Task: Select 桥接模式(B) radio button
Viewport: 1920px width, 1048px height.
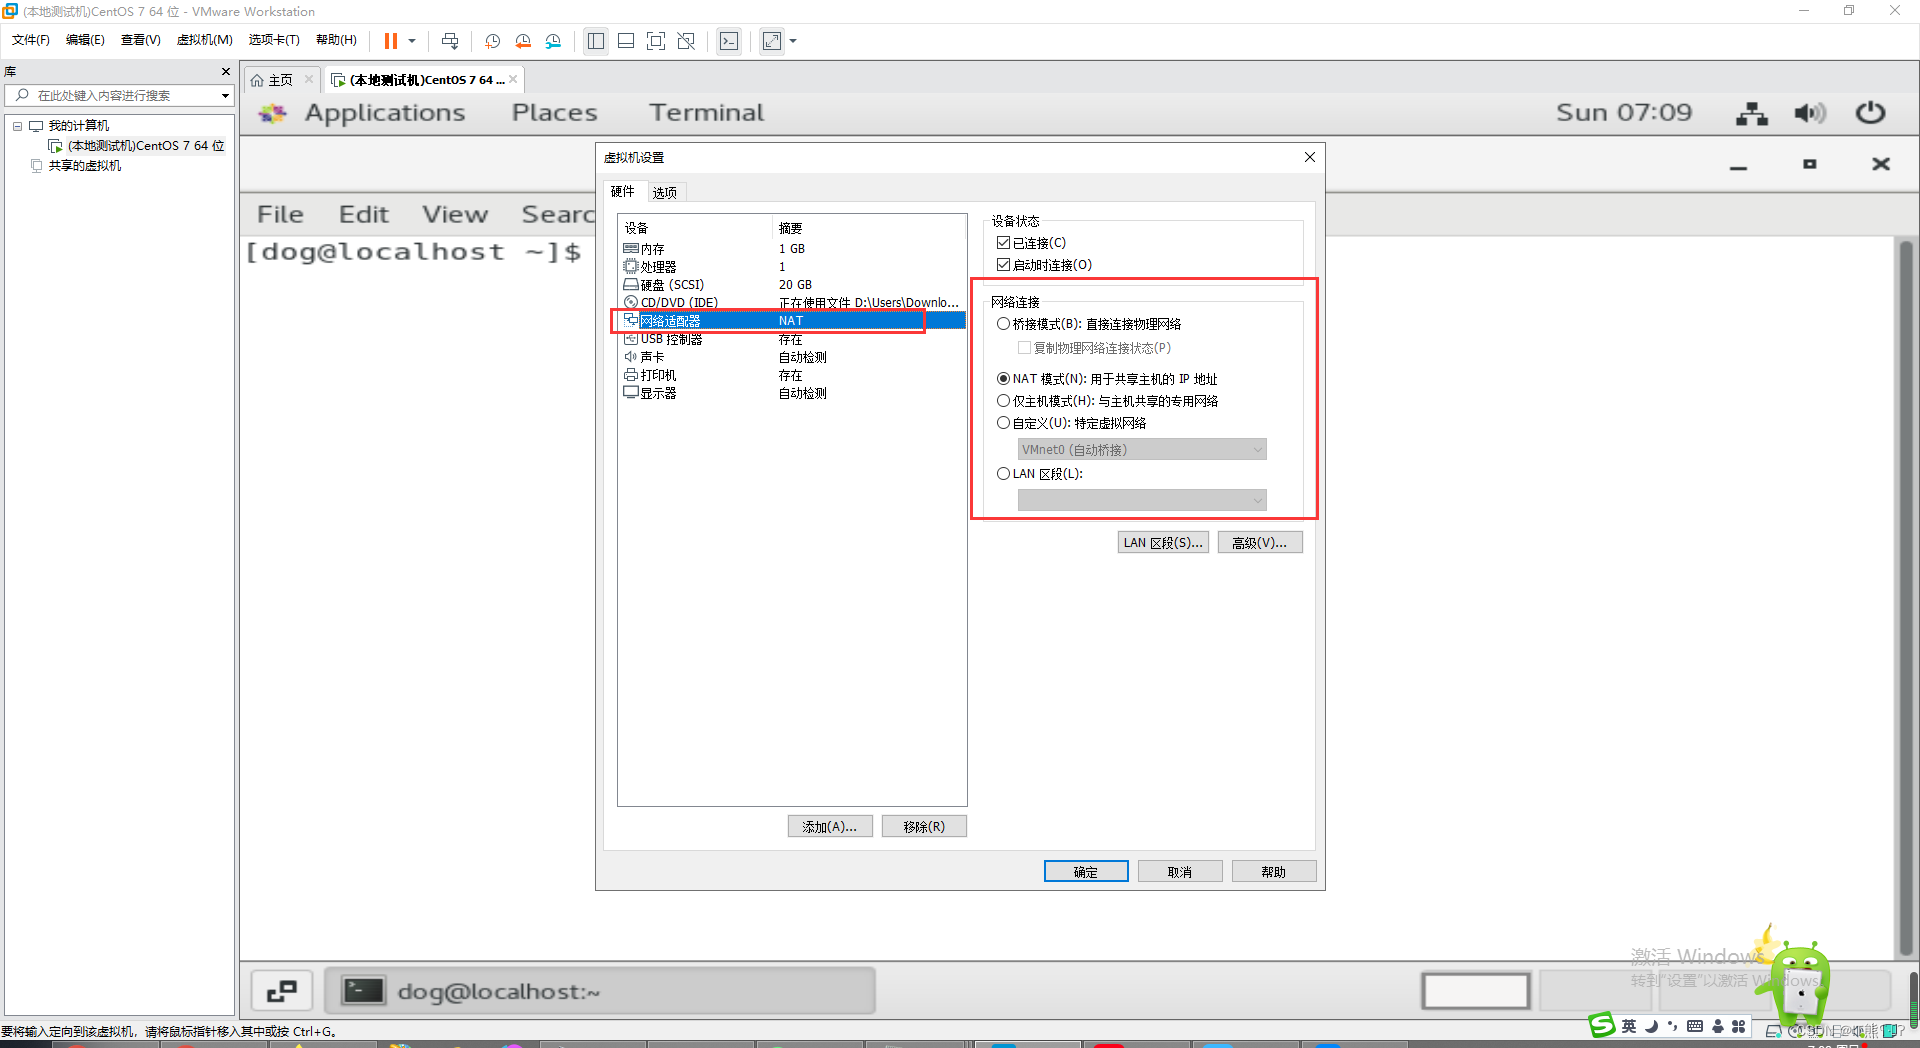Action: tap(1003, 324)
